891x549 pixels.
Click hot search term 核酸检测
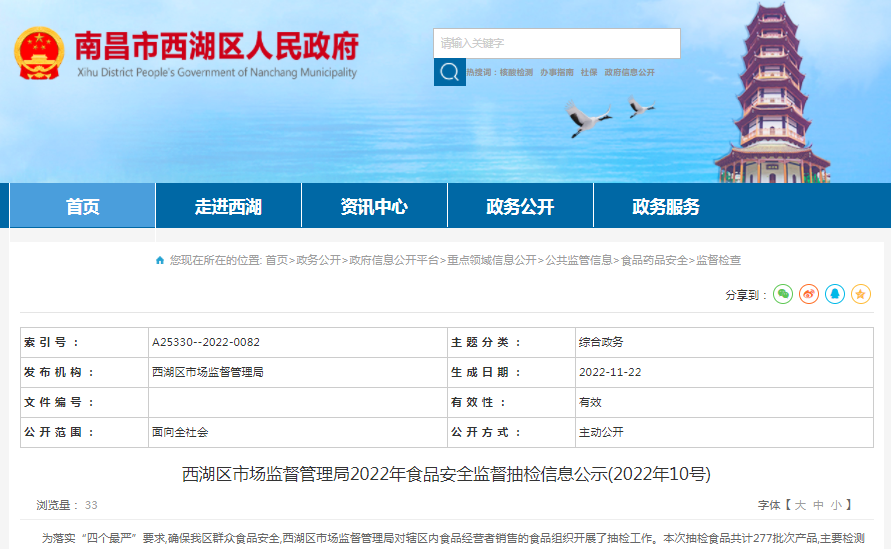516,73
